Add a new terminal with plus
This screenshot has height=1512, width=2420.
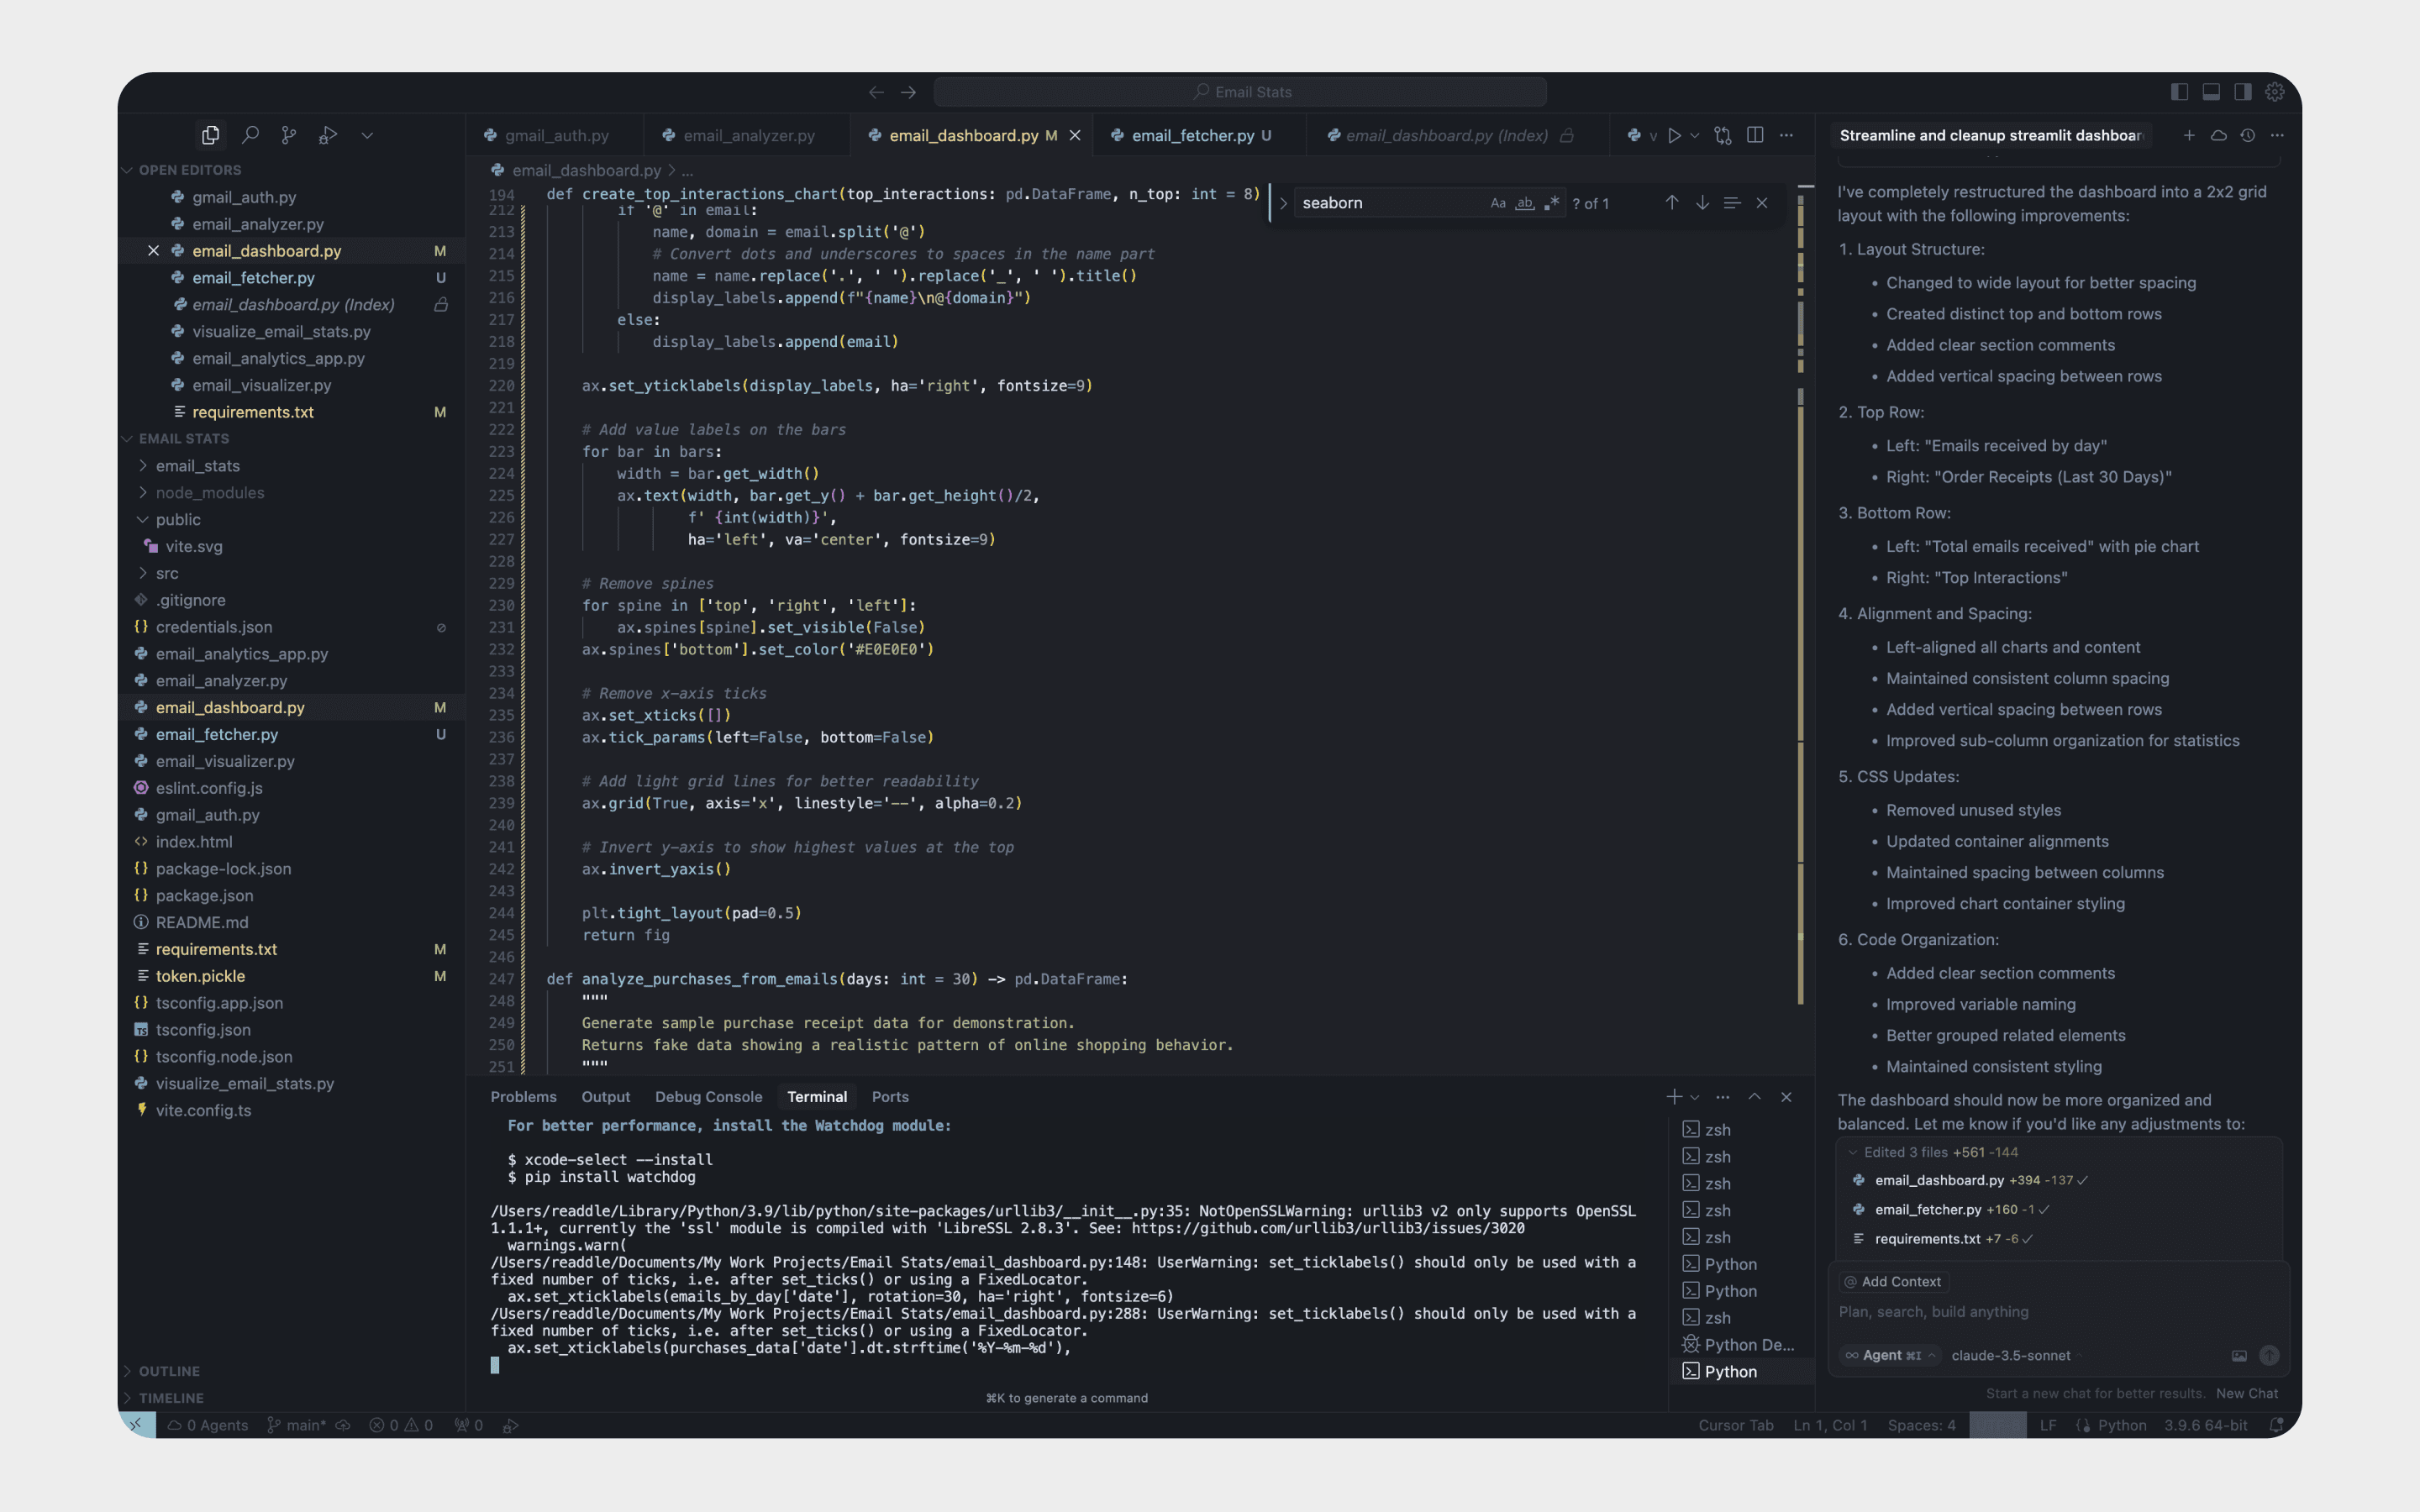tap(1673, 1097)
